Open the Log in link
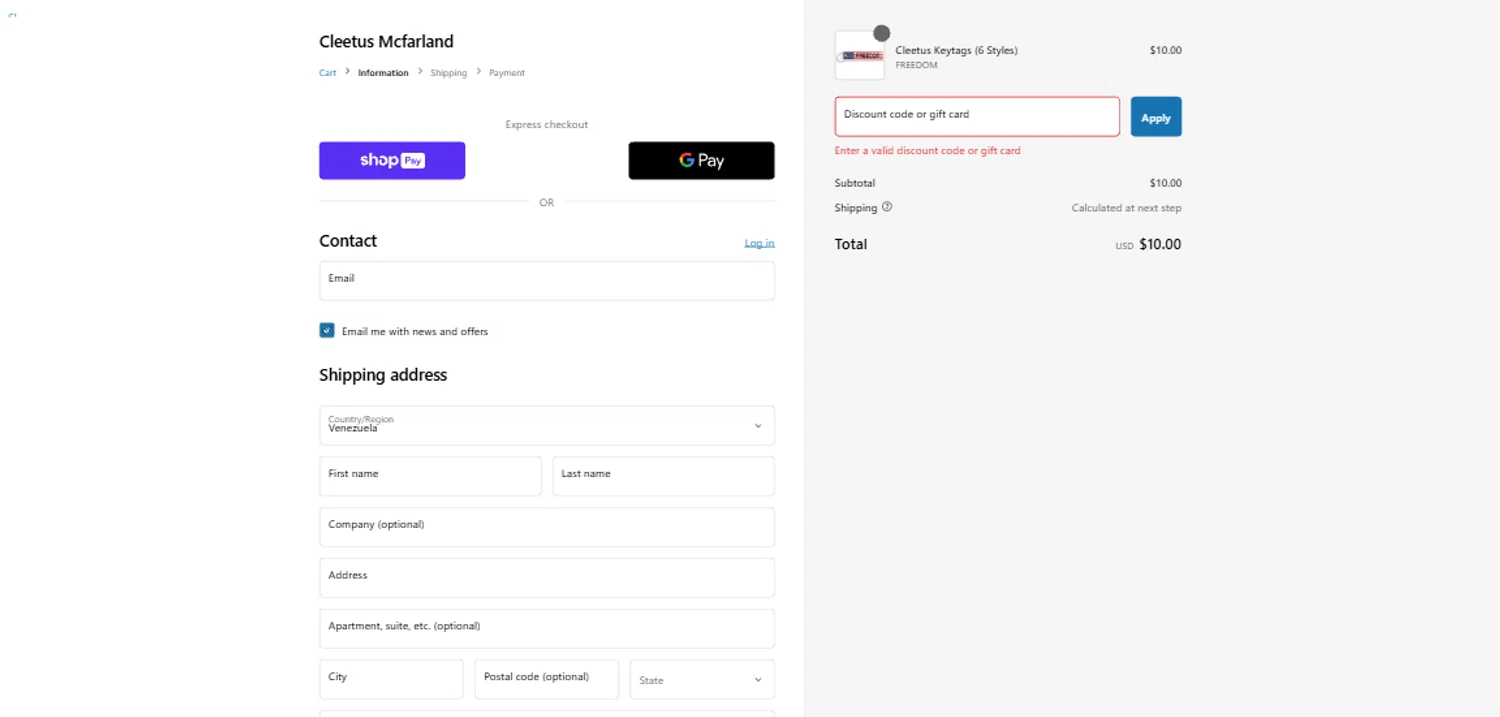Image resolution: width=1500 pixels, height=717 pixels. 759,243
